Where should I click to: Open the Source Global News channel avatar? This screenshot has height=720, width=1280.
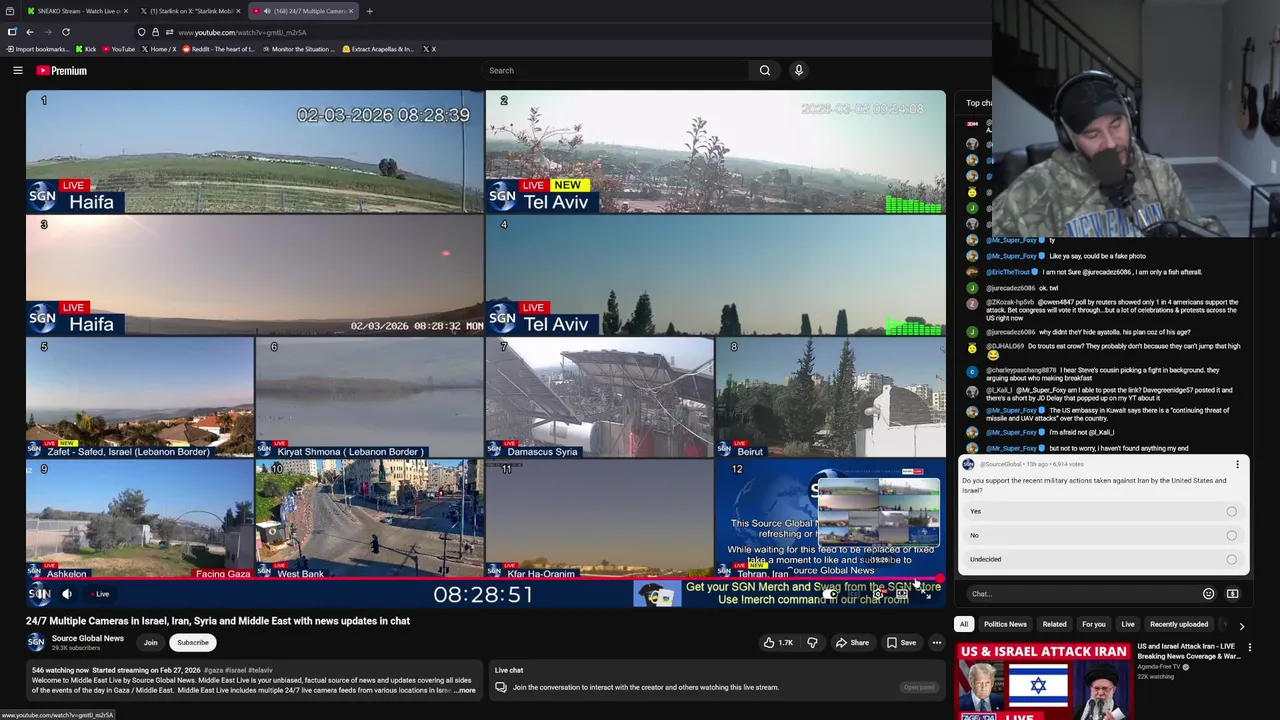pos(36,642)
